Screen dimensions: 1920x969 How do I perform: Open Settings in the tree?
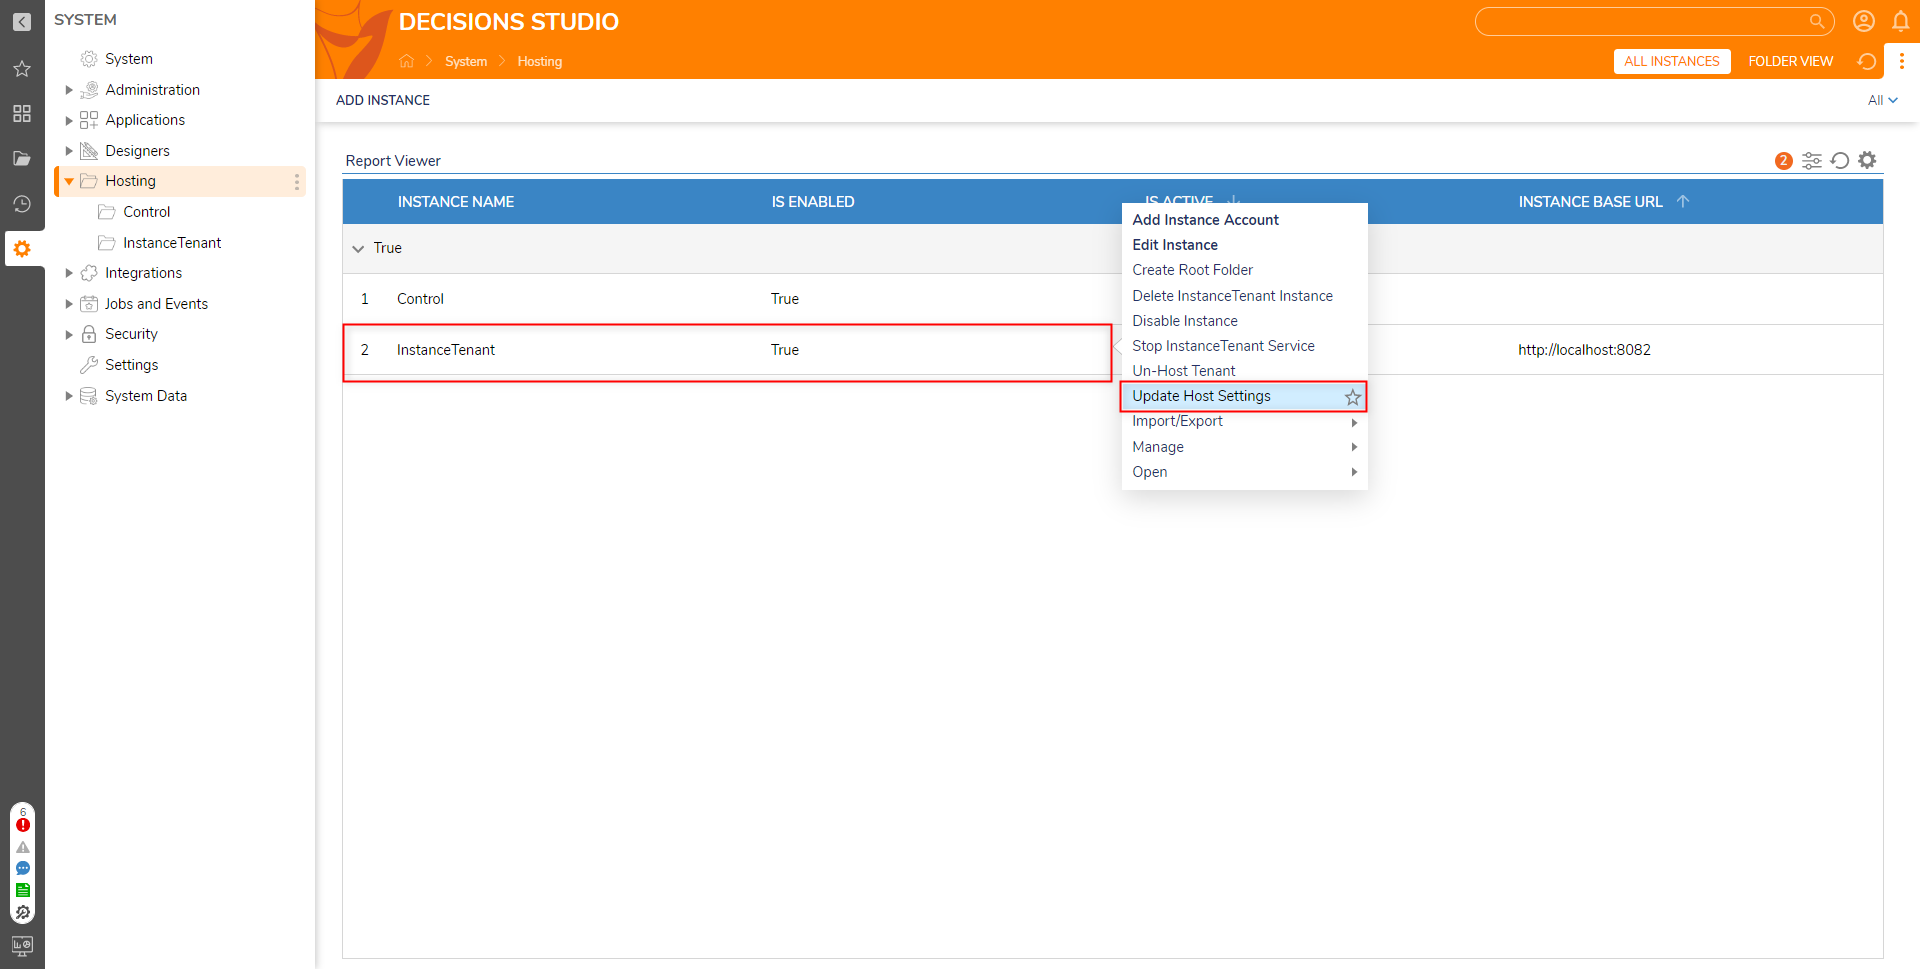click(x=131, y=365)
